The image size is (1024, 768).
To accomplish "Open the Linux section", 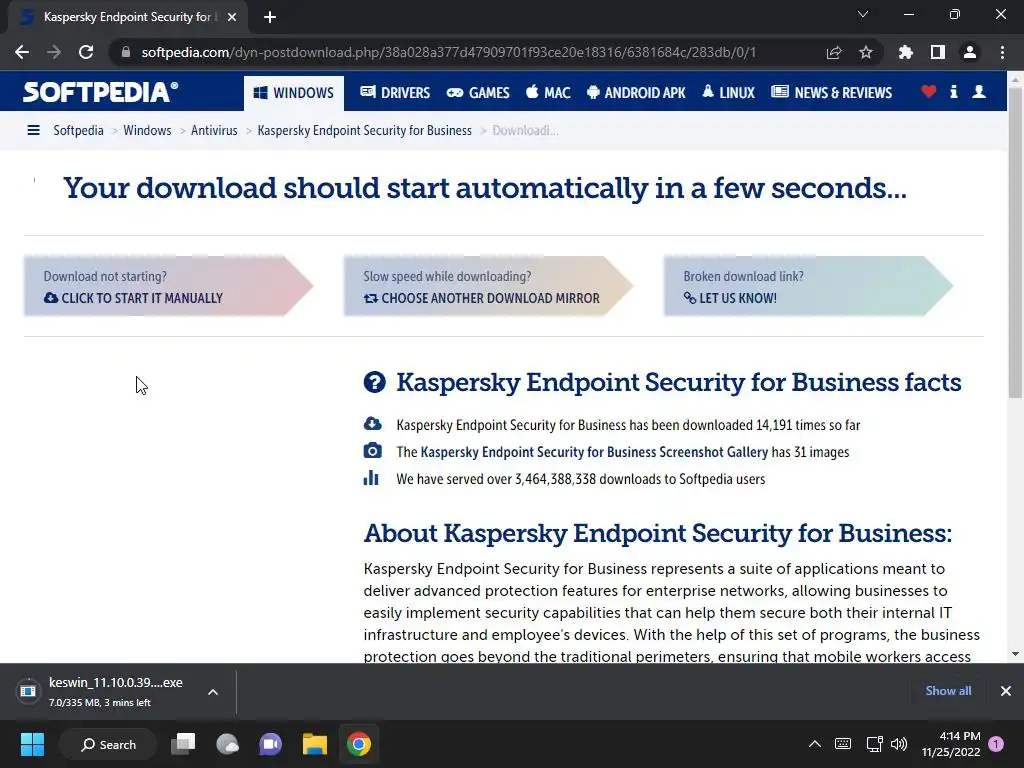I will pyautogui.click(x=728, y=93).
